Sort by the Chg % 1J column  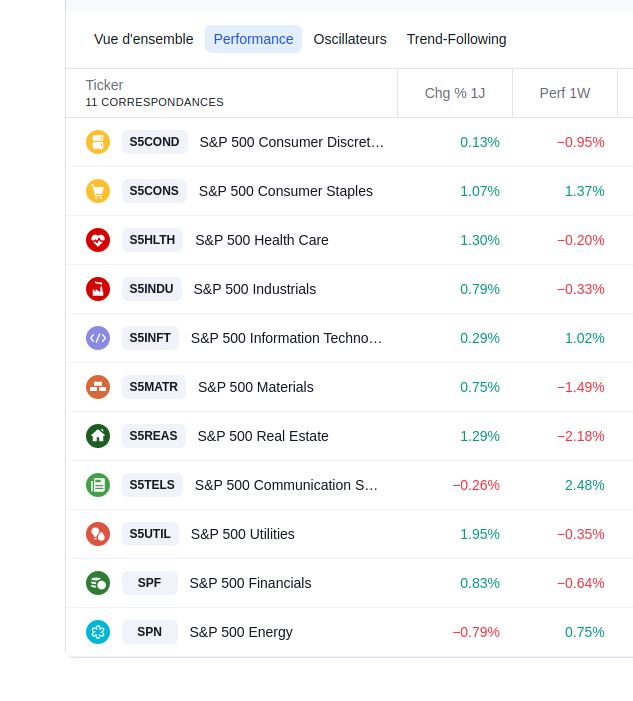pyautogui.click(x=455, y=93)
